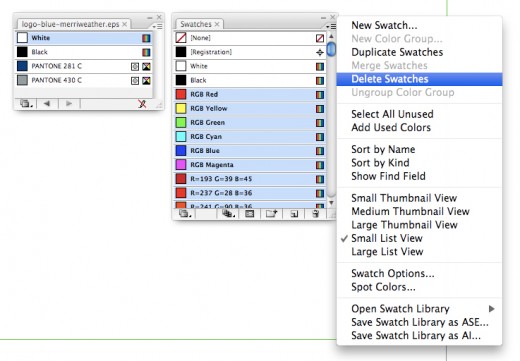The image size is (520, 361).
Task: Choose Save Swatch Library as ASE...
Action: [x=420, y=322]
